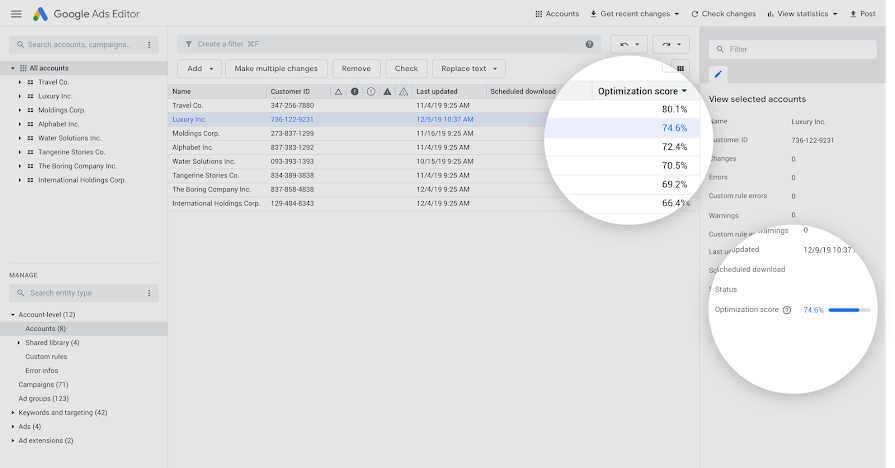Click the filled circle error column icon
The height and width of the screenshot is (468, 895).
click(x=354, y=91)
